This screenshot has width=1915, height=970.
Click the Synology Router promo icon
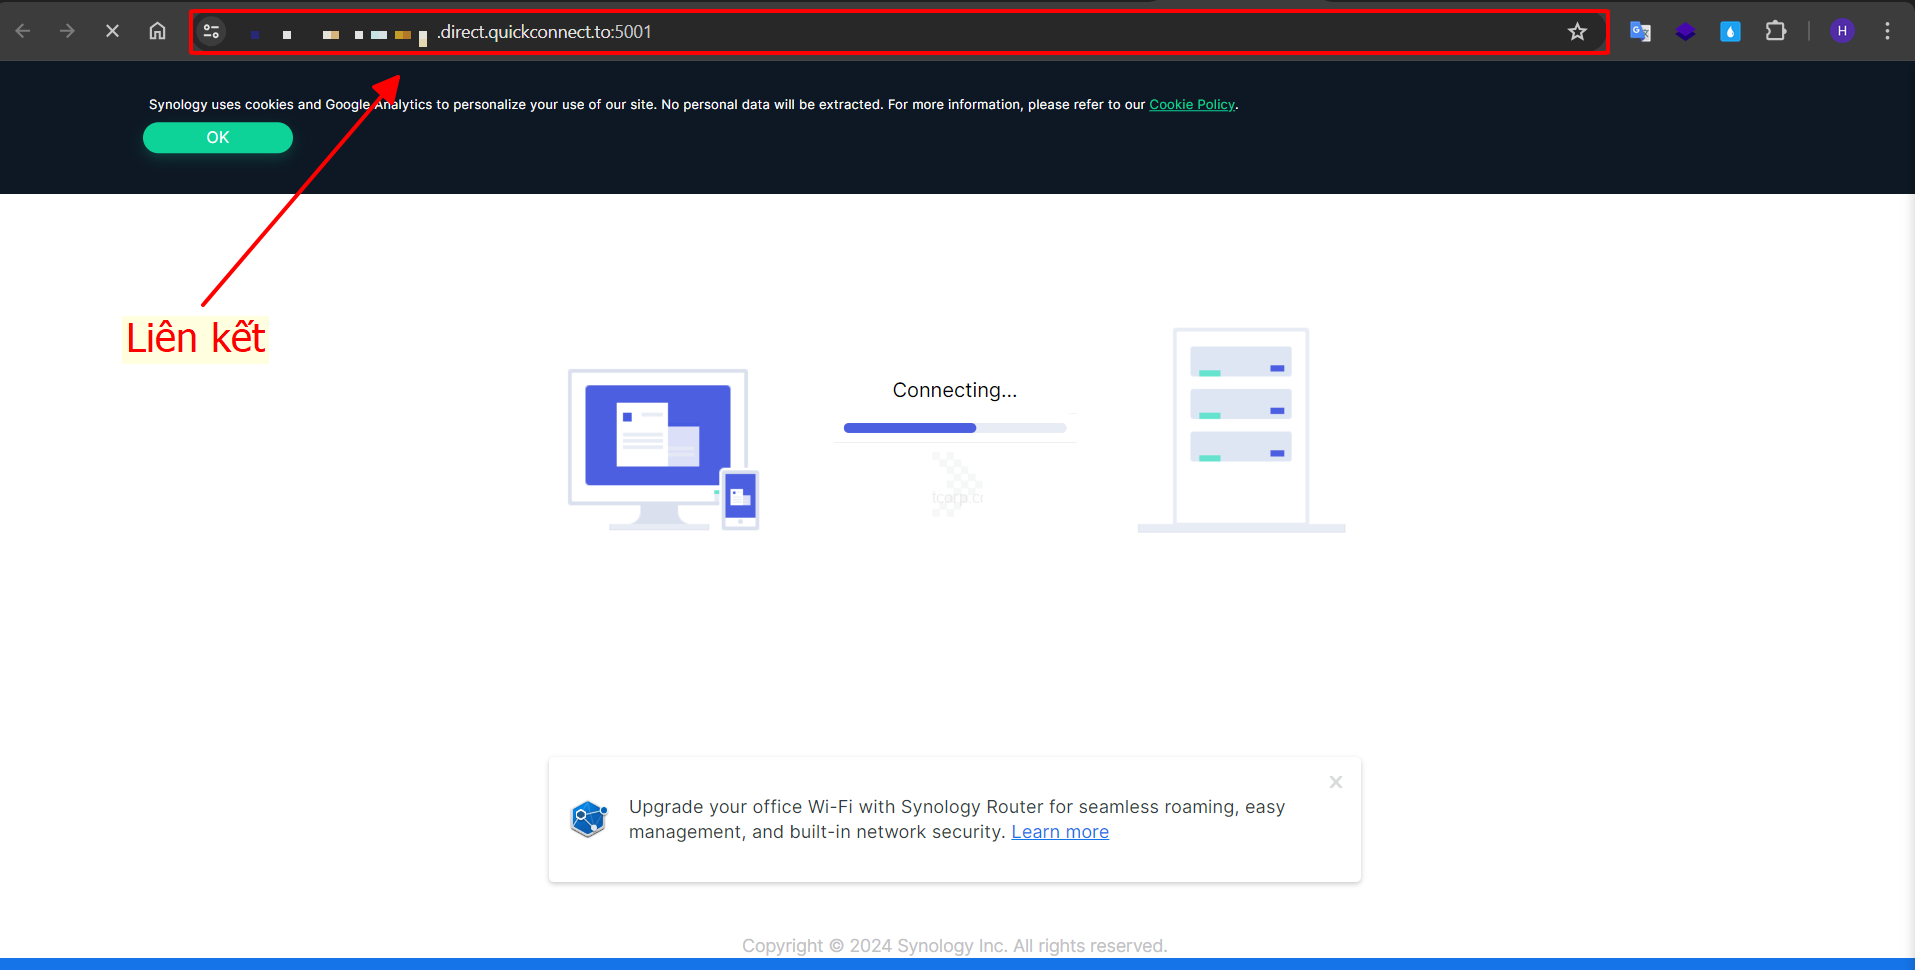point(589,819)
